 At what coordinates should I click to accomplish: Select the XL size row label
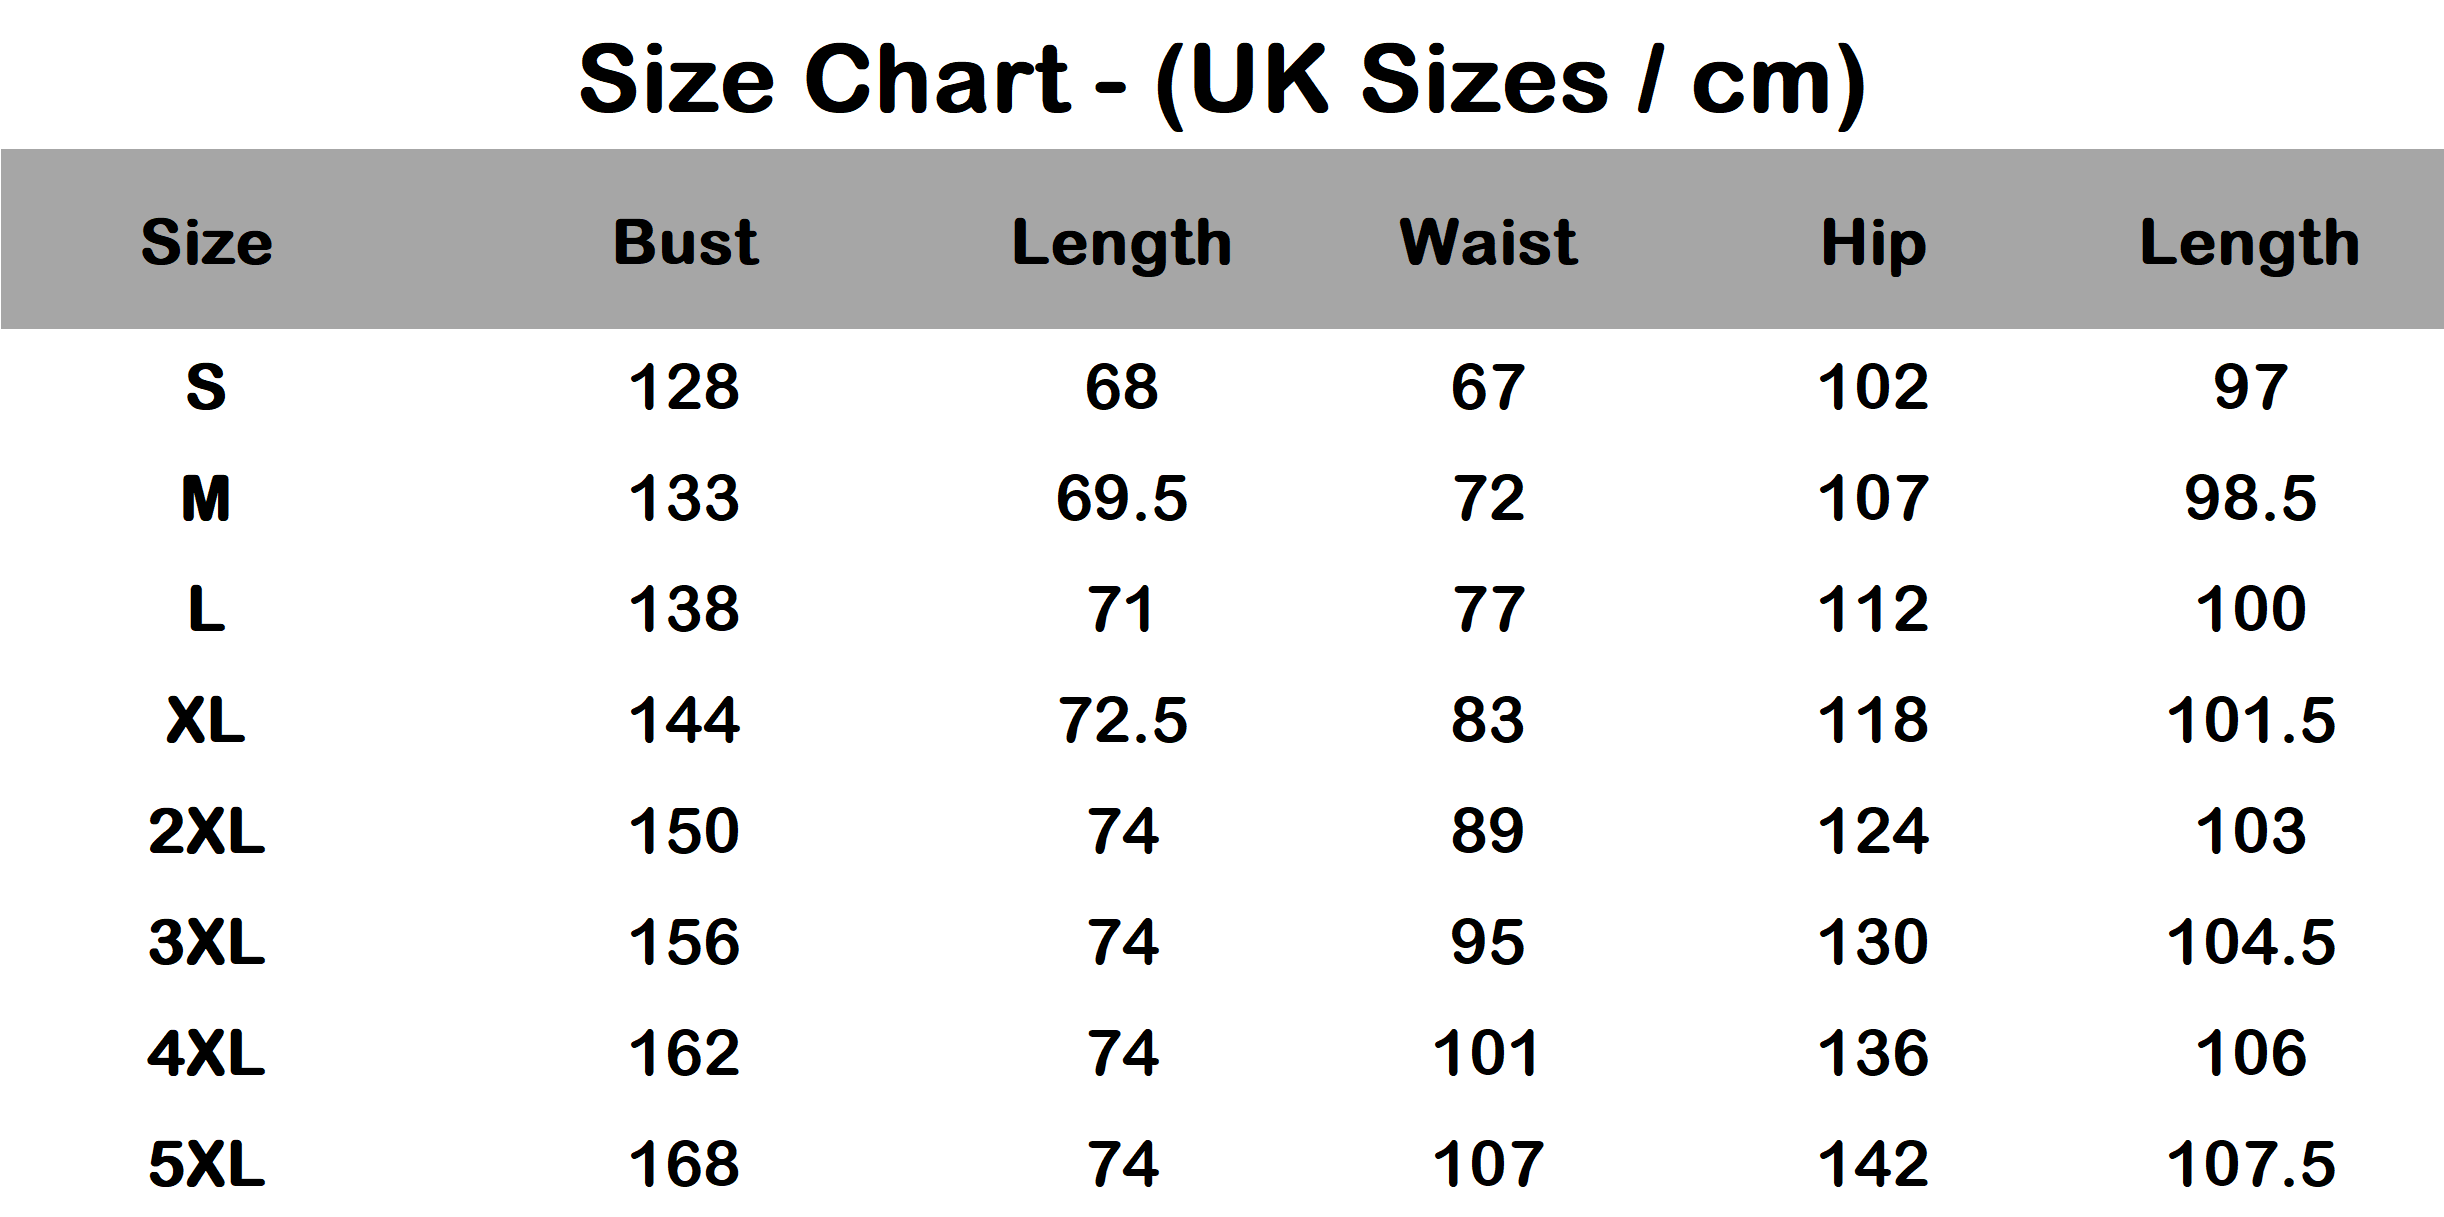[206, 720]
